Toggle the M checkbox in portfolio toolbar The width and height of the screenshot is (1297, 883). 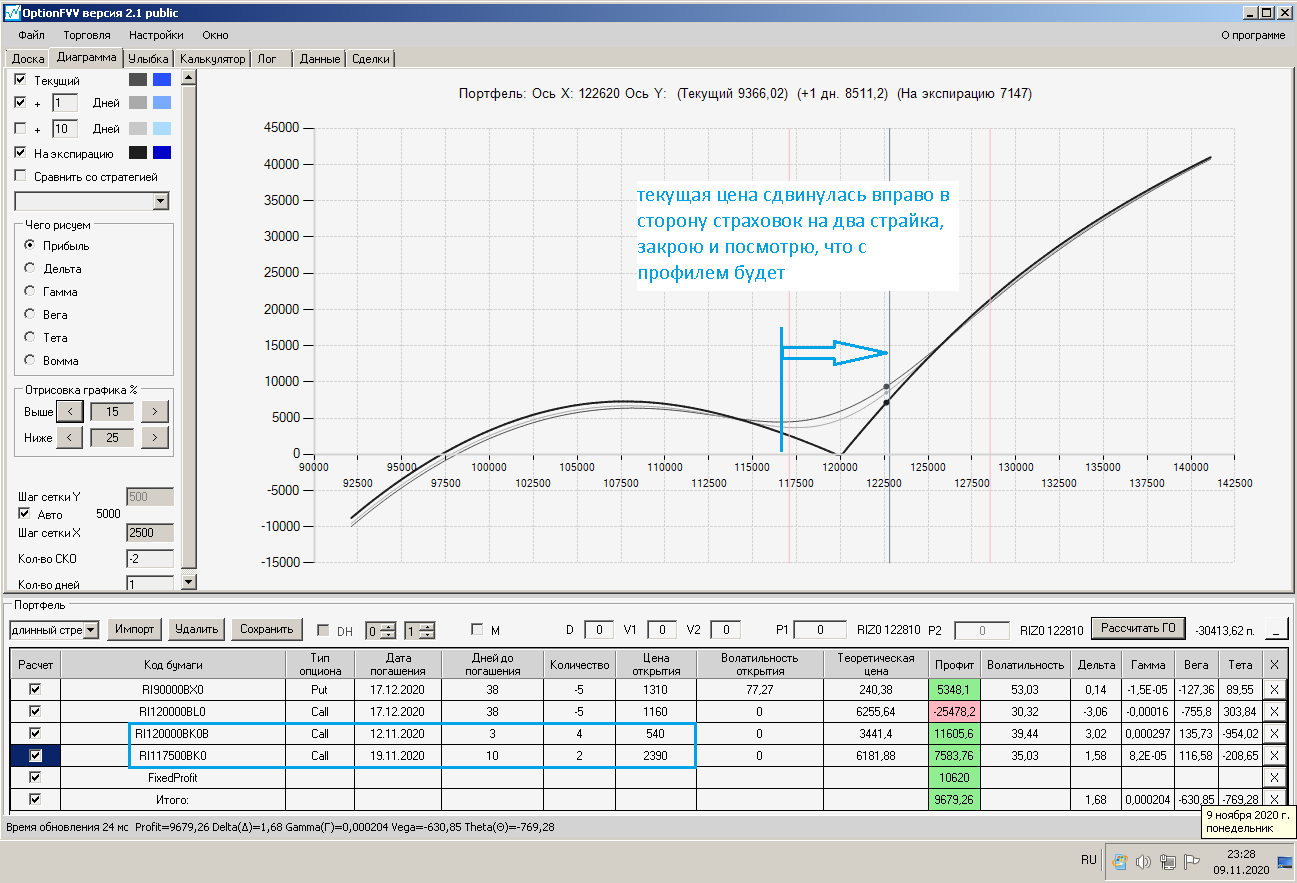(478, 630)
